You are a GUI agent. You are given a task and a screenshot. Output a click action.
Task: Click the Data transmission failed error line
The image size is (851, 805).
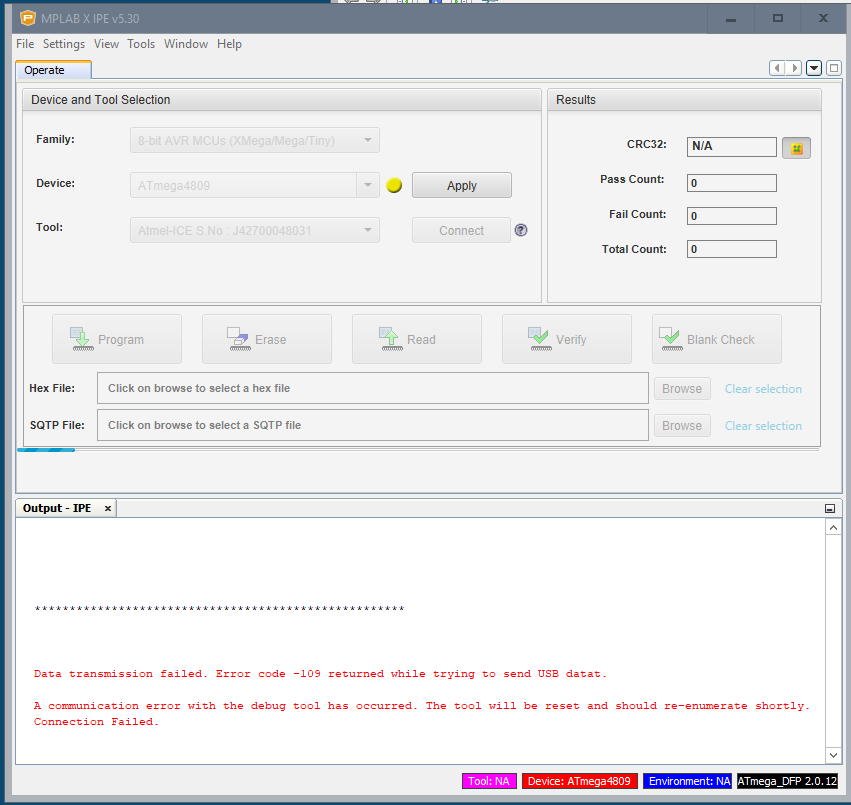click(x=320, y=674)
